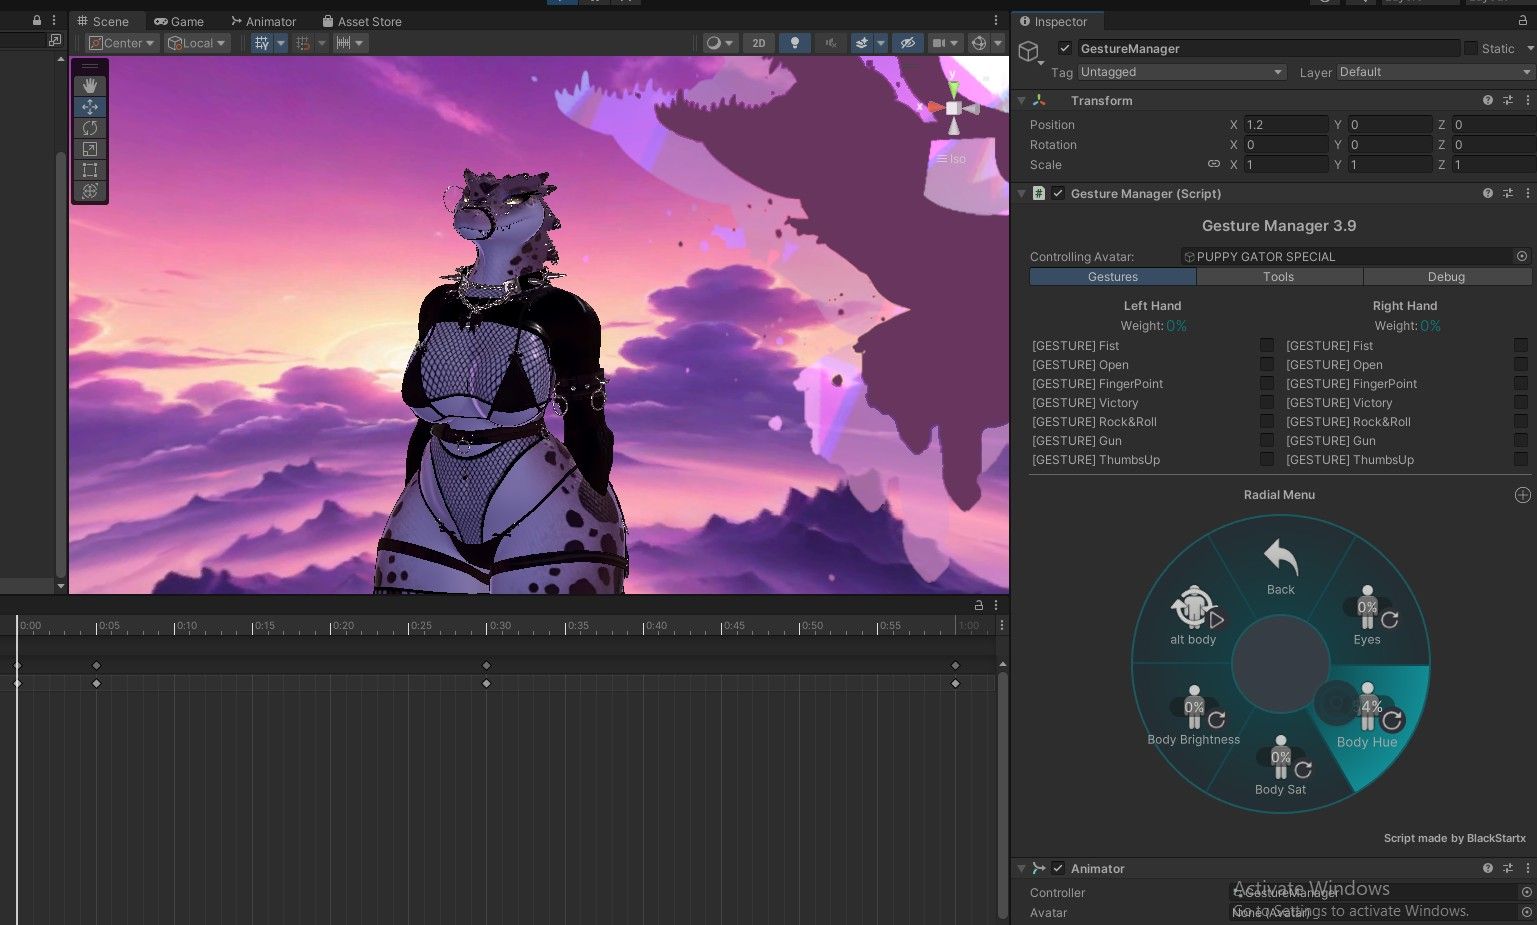The width and height of the screenshot is (1537, 925).
Task: Open Transform component preset settings icon
Action: 1508,101
